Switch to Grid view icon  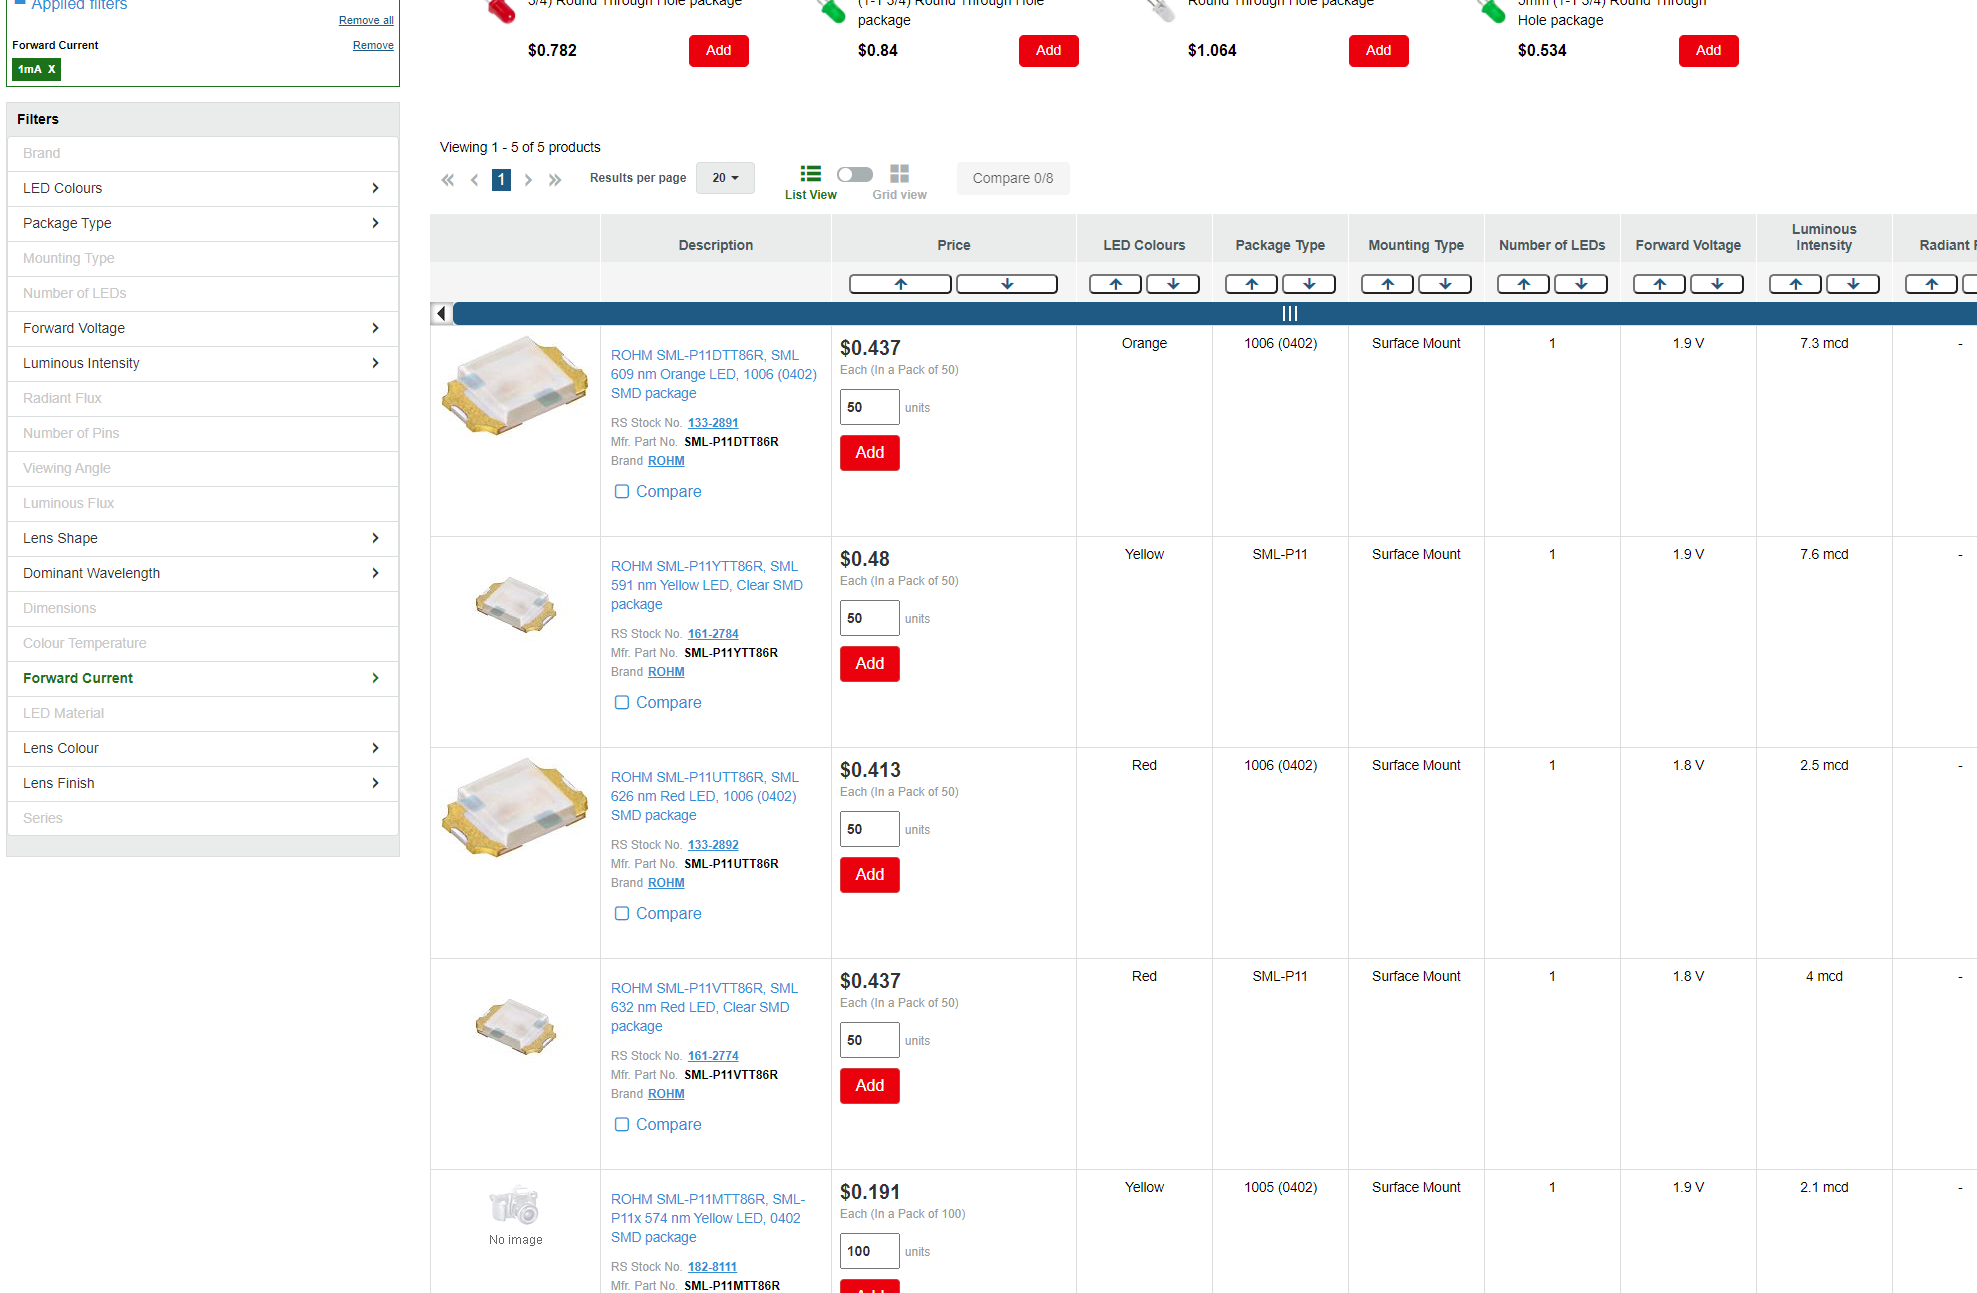(x=899, y=173)
